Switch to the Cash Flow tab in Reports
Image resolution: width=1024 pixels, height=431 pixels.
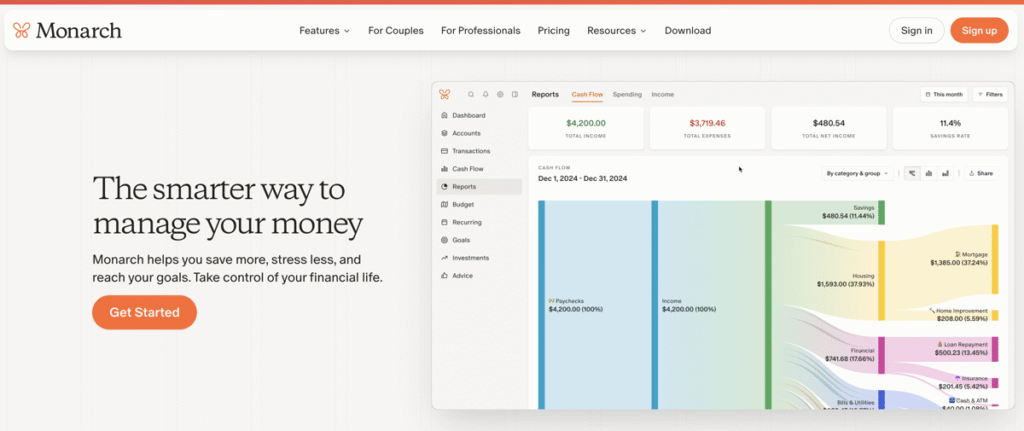tap(587, 95)
